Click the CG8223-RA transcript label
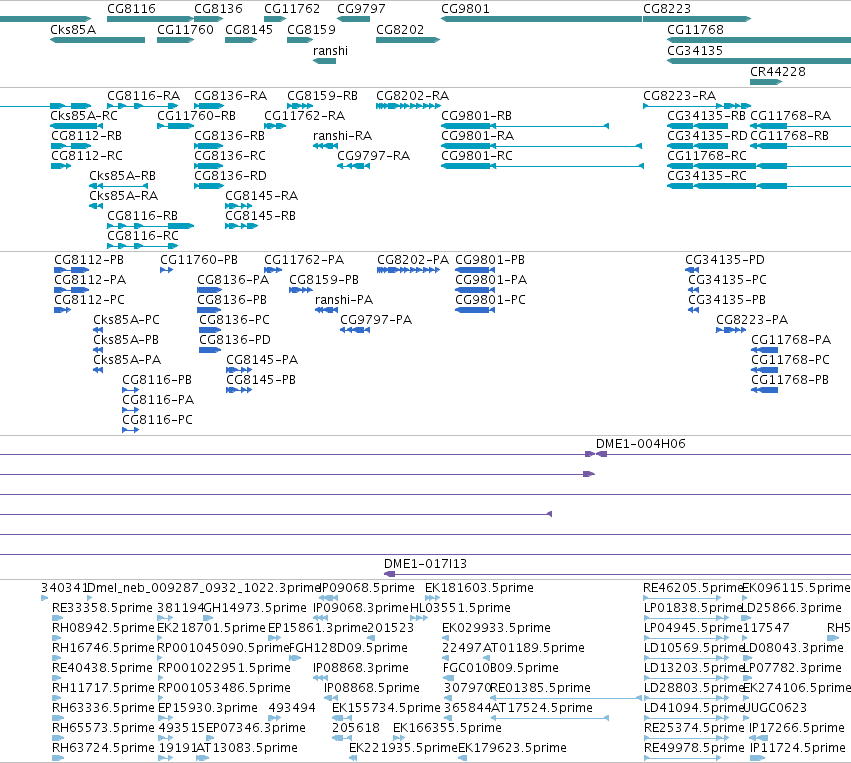Viewport: 851px width, 763px height. pos(679,96)
